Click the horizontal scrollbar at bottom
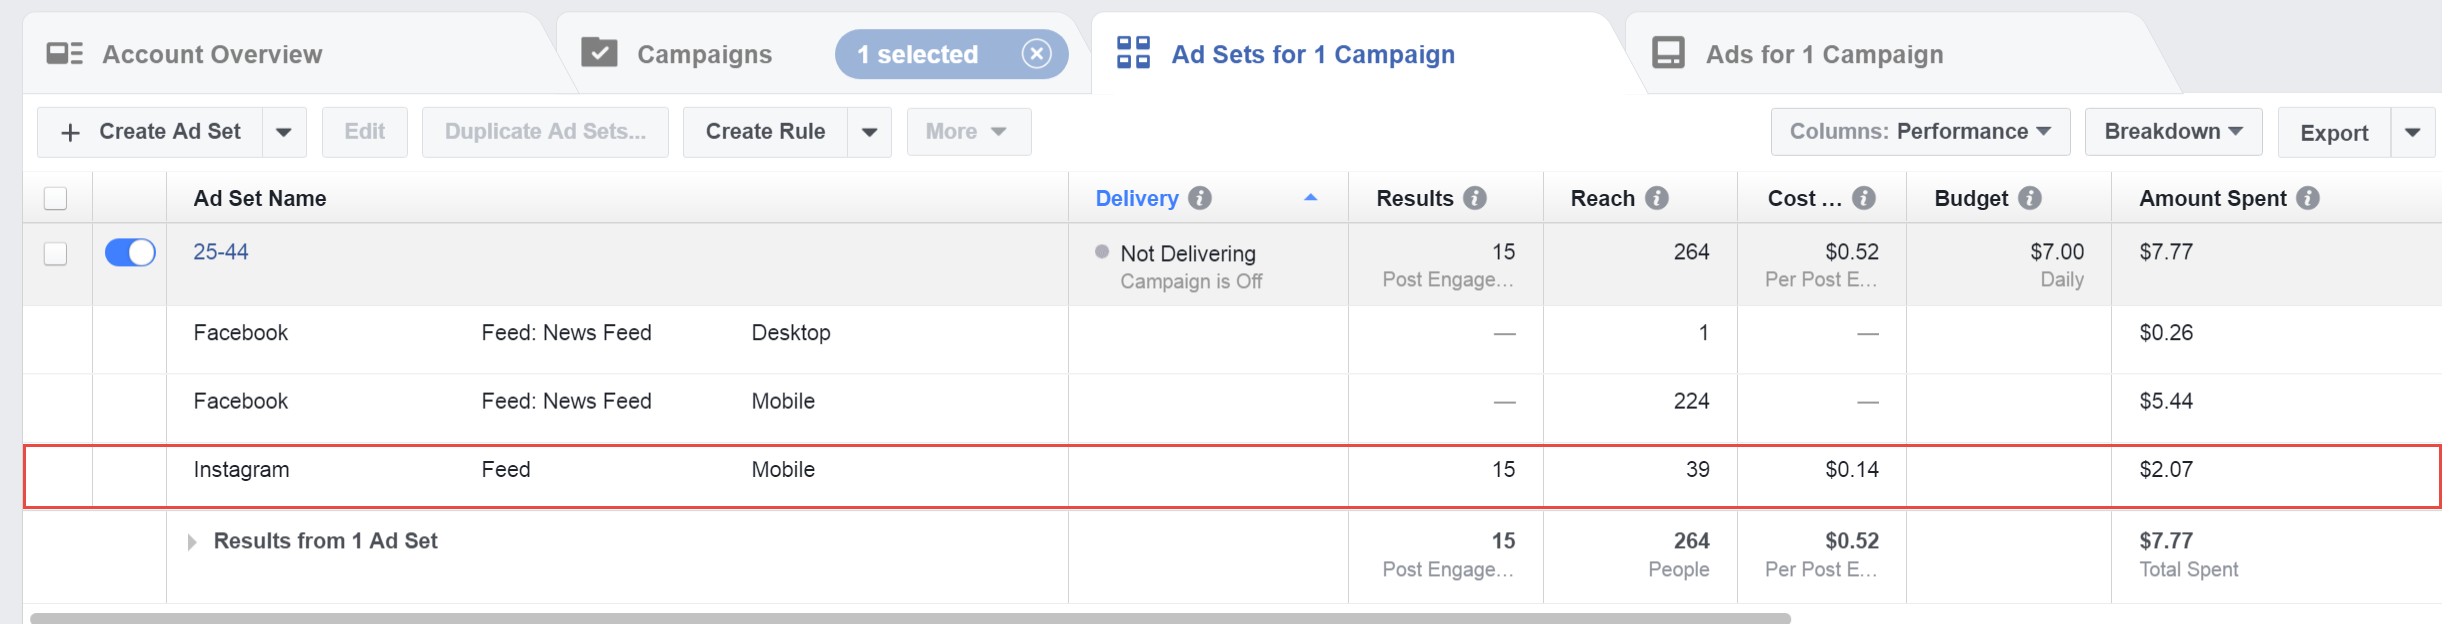This screenshot has width=2442, height=624. pos(910,618)
